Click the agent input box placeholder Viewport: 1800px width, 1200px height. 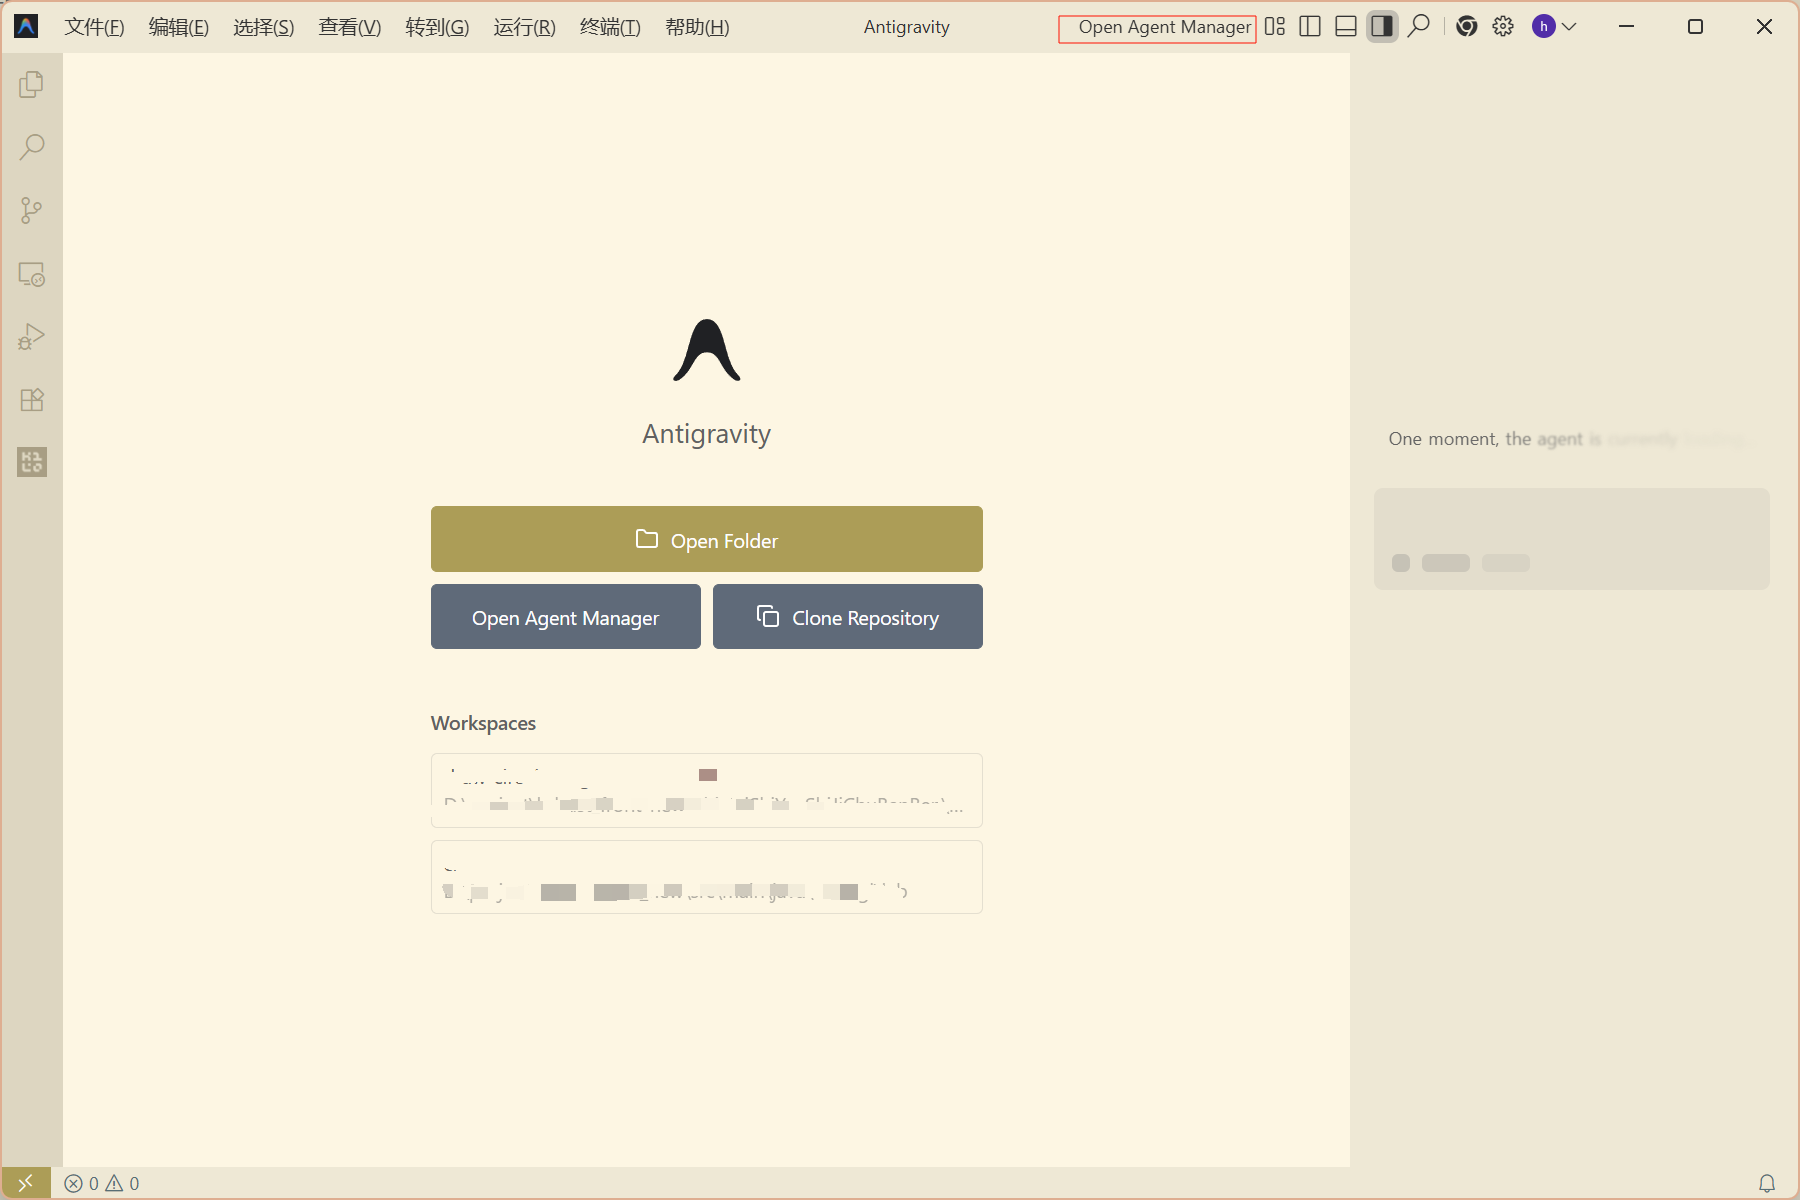(x=1572, y=538)
